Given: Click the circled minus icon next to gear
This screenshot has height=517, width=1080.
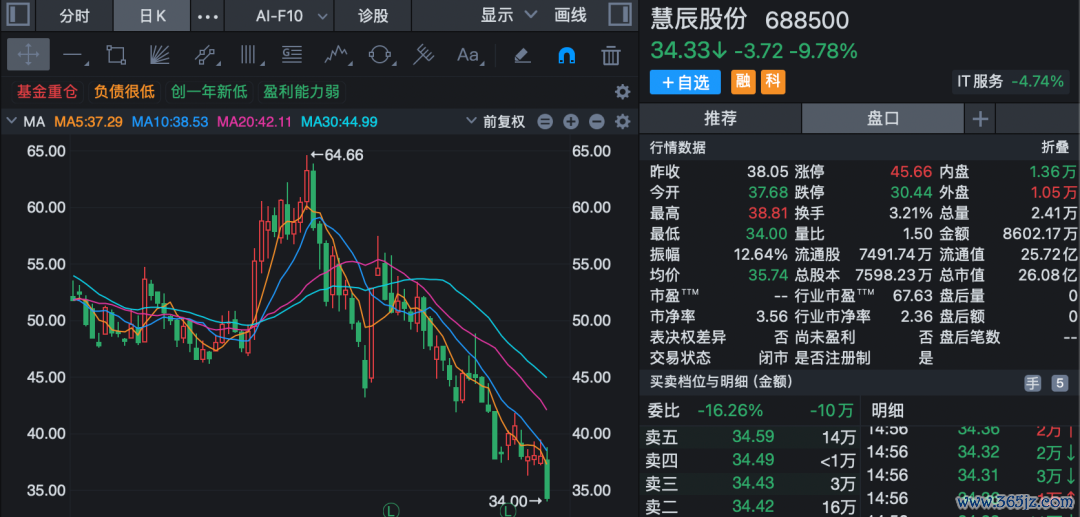Looking at the screenshot, I should tap(596, 122).
